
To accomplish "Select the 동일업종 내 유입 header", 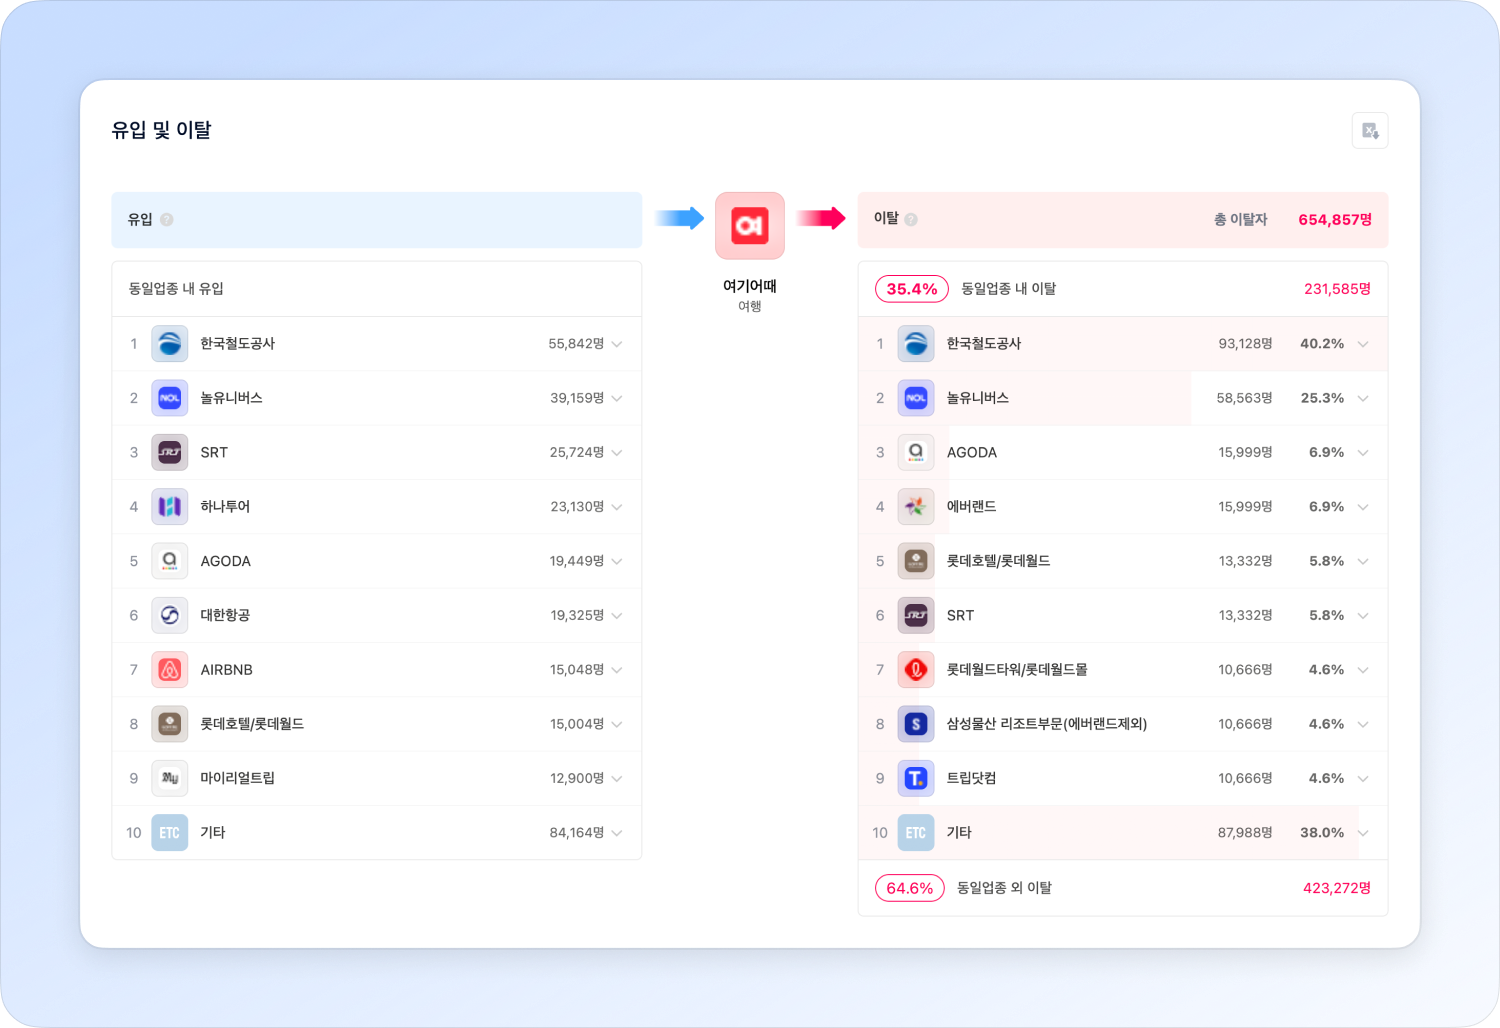I will pyautogui.click(x=176, y=289).
